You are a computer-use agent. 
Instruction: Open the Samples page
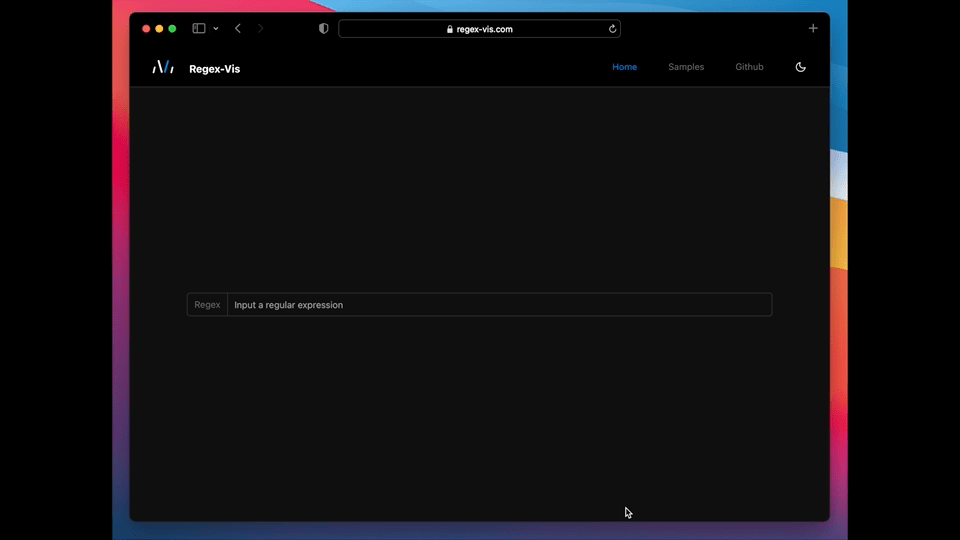pos(686,67)
